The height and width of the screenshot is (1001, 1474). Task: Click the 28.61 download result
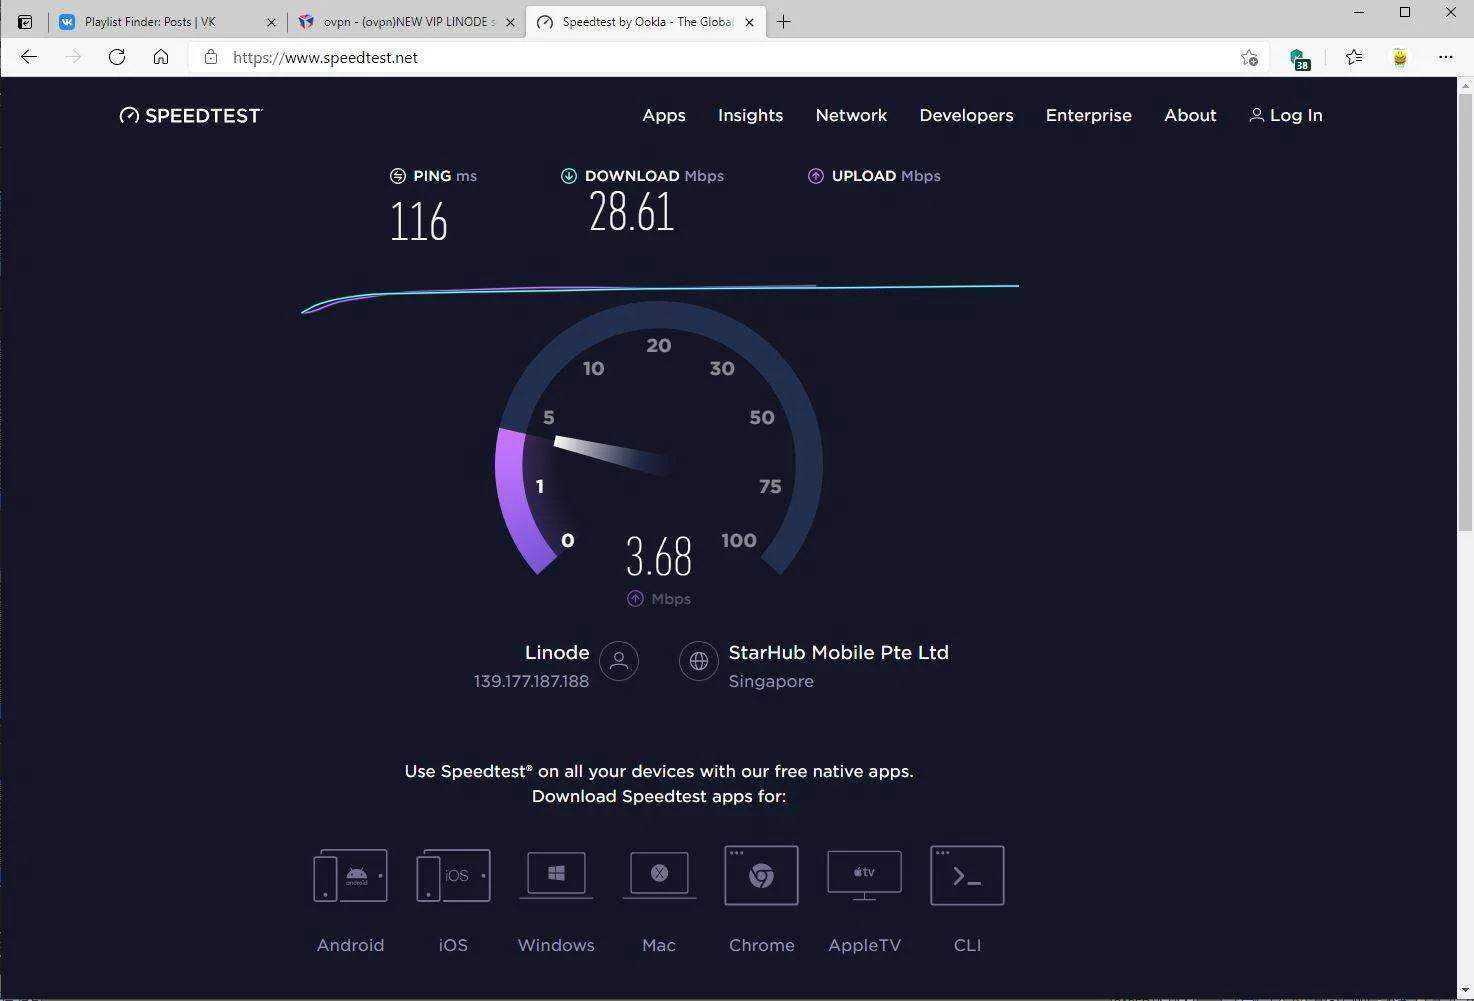pyautogui.click(x=632, y=212)
